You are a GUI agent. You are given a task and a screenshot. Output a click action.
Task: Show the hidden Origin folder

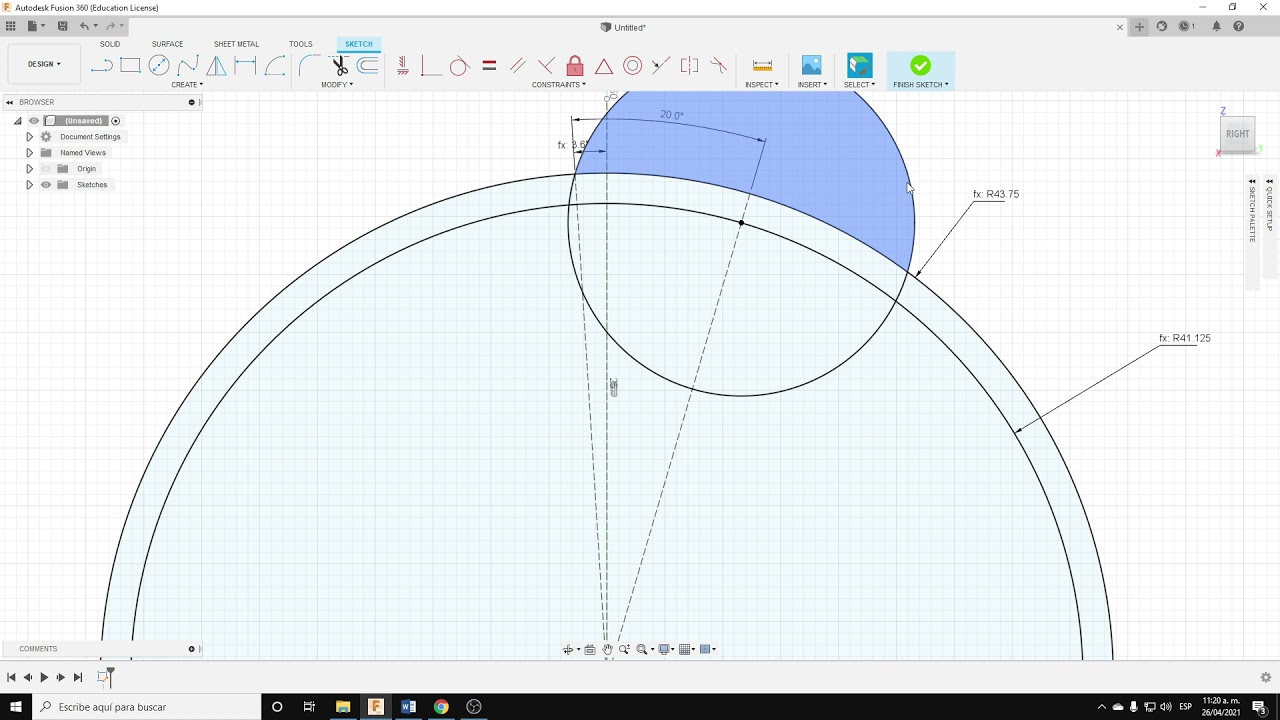click(46, 169)
